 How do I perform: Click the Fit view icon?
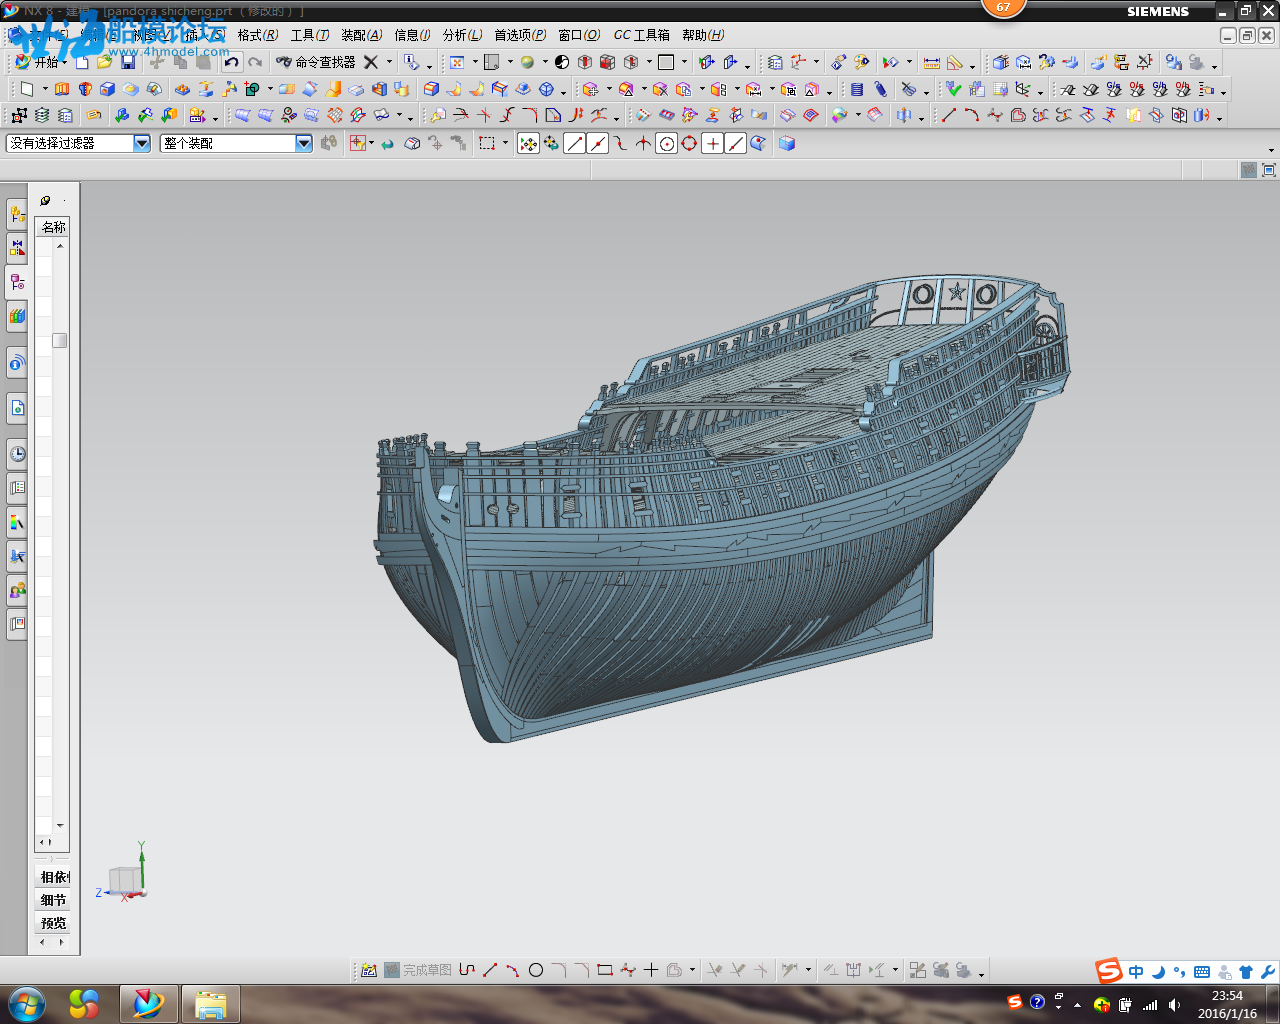coord(457,62)
